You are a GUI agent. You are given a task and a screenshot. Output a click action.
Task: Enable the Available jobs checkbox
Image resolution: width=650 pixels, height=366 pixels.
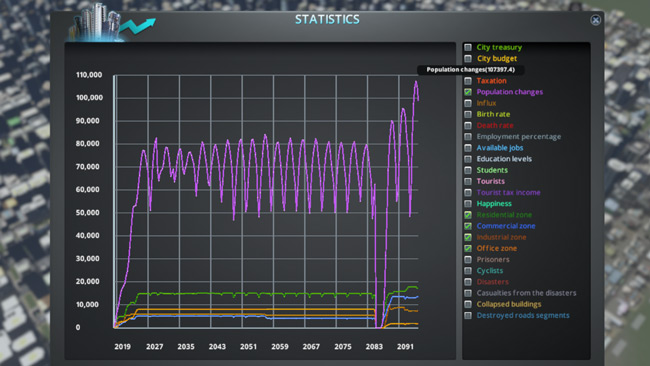468,148
